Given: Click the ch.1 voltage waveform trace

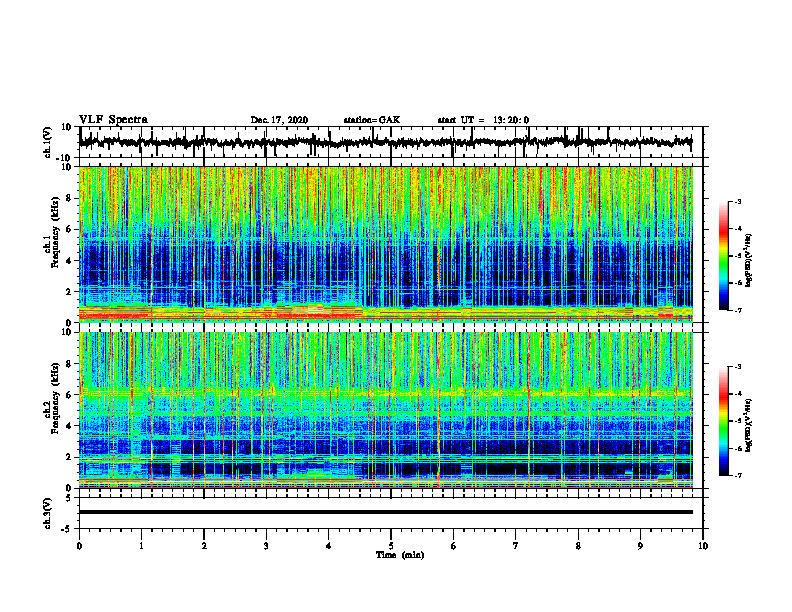Looking at the screenshot, I should [385, 142].
